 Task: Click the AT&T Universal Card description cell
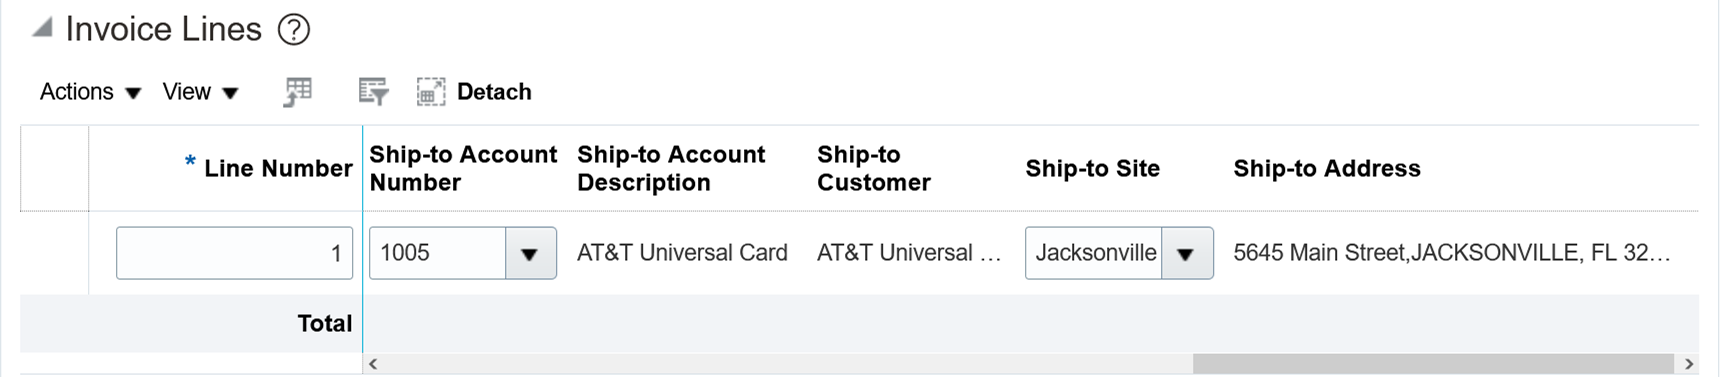(x=682, y=253)
